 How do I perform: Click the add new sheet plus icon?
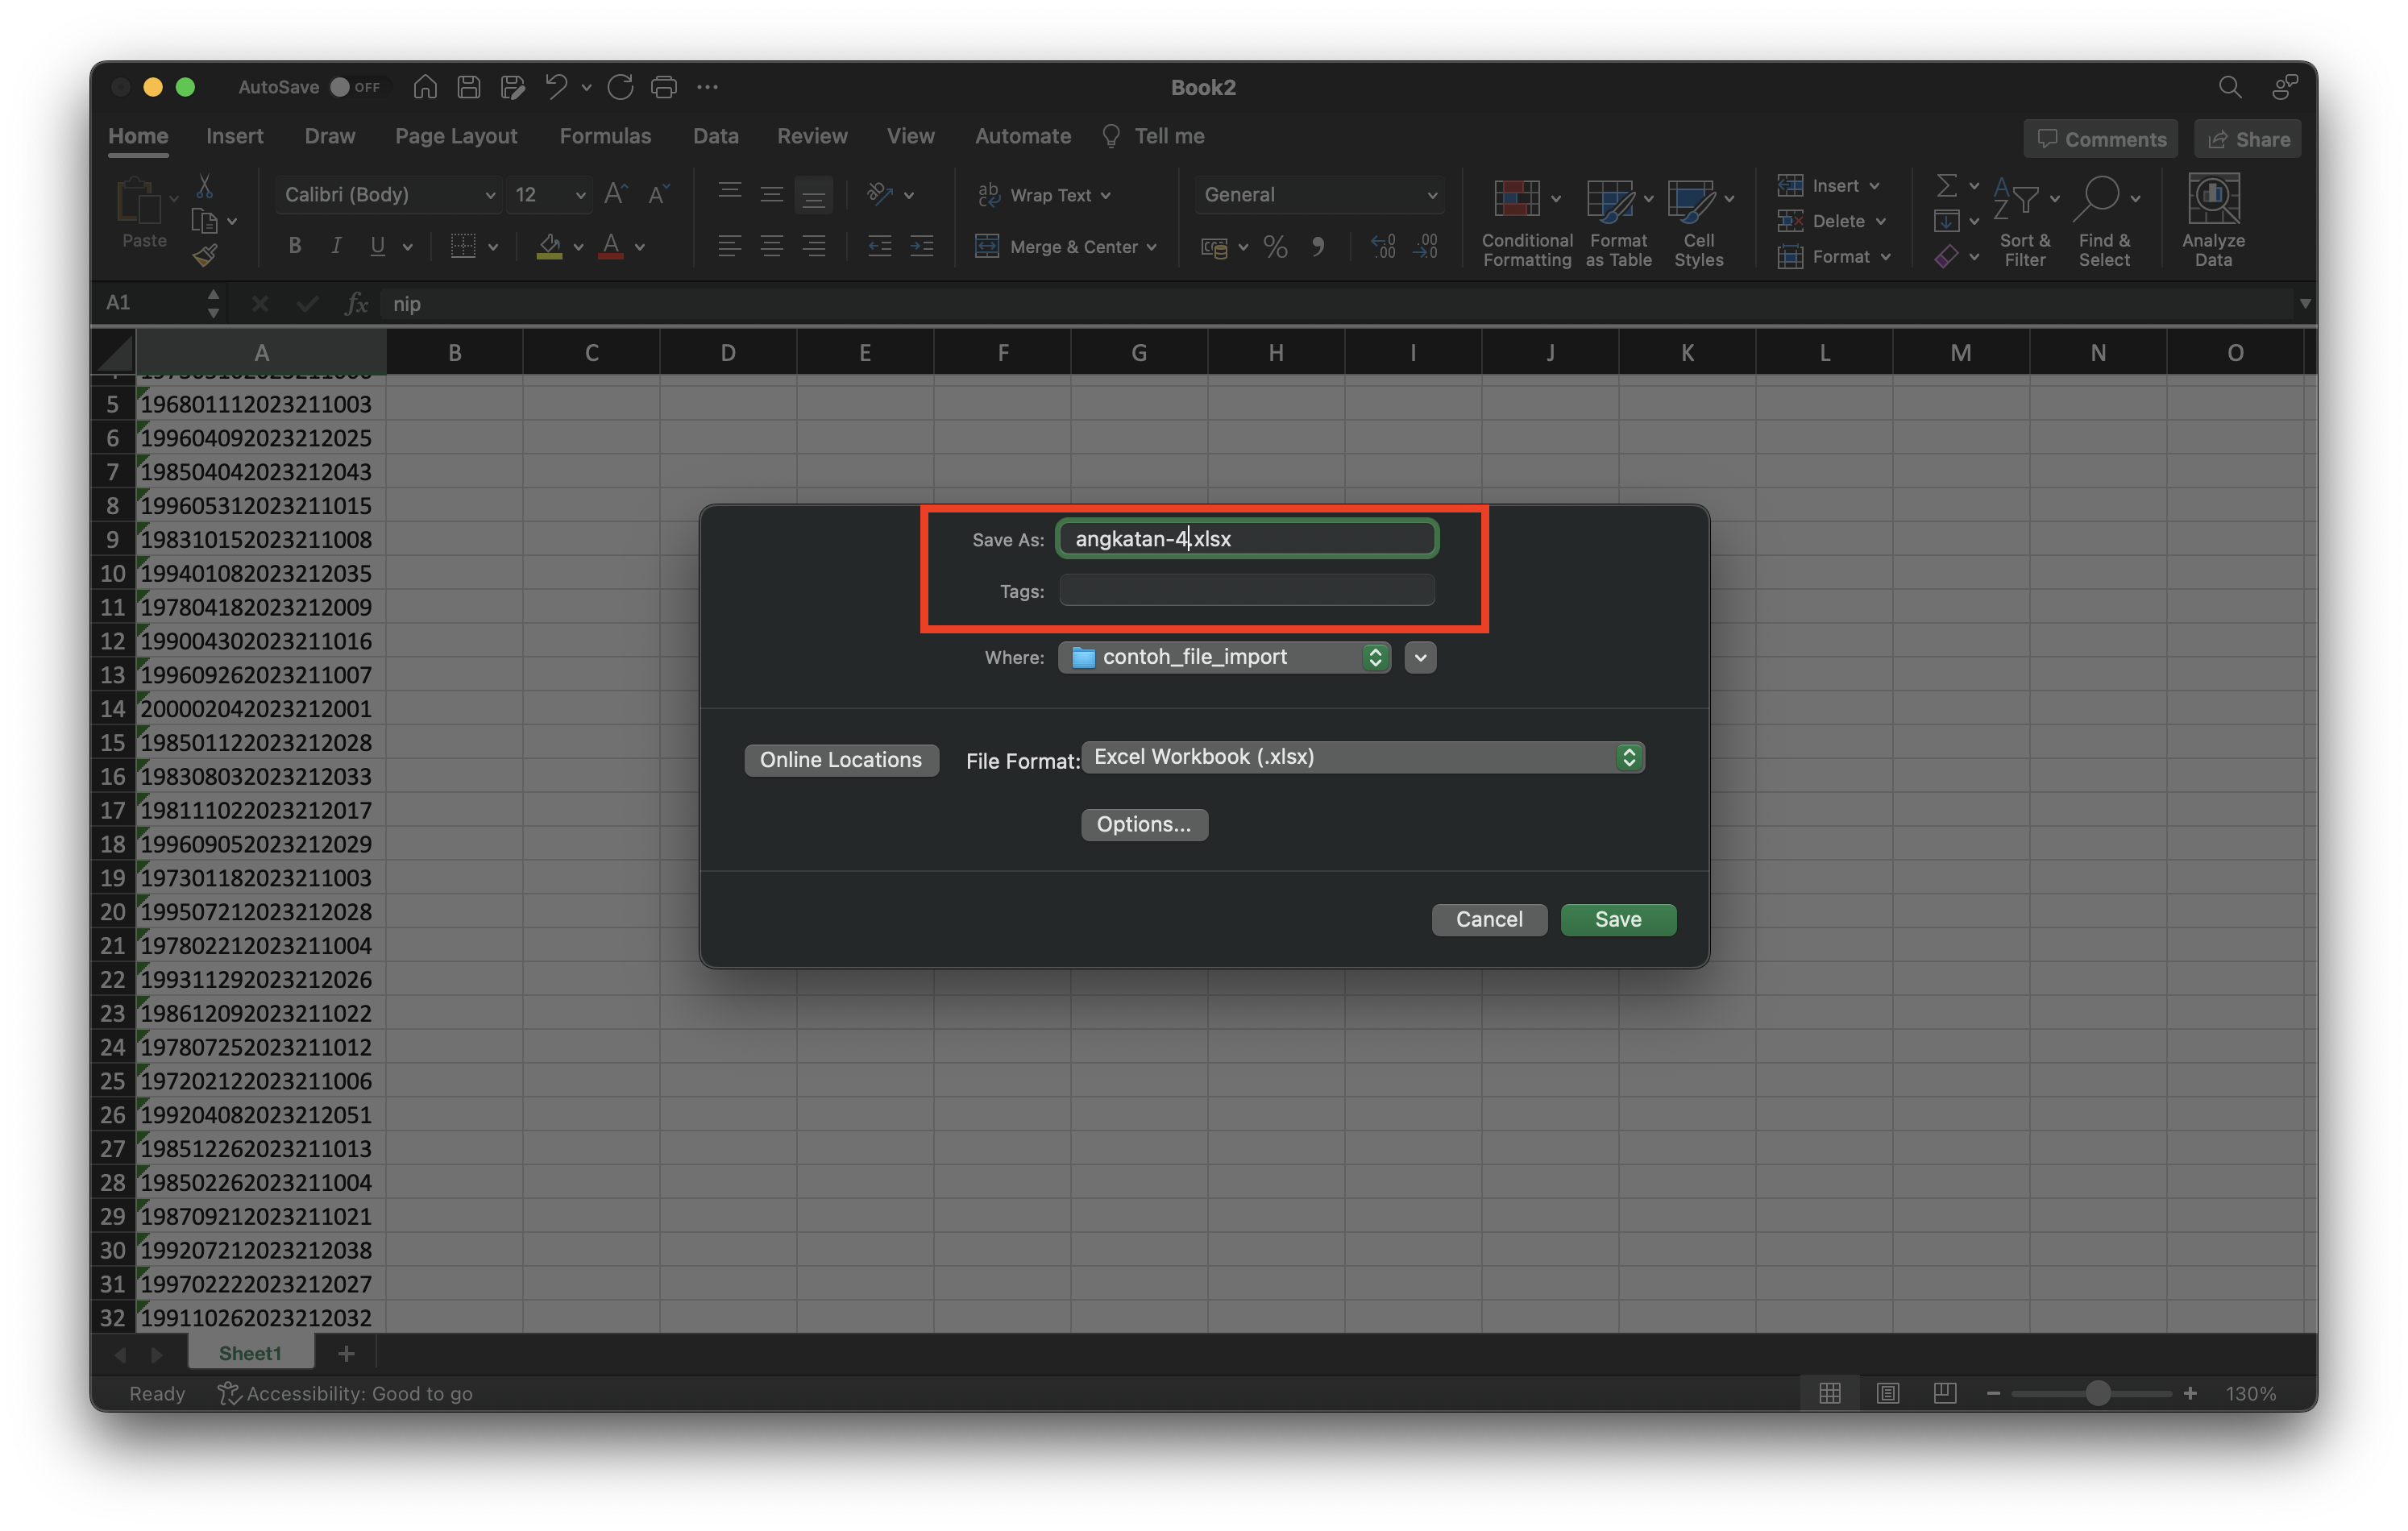click(346, 1353)
